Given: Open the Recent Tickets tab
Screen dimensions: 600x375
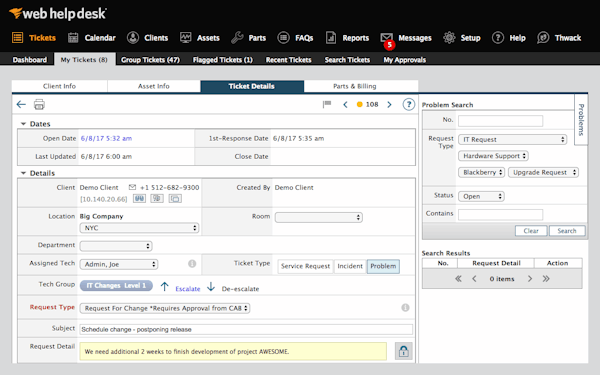Looking at the screenshot, I should point(289,60).
